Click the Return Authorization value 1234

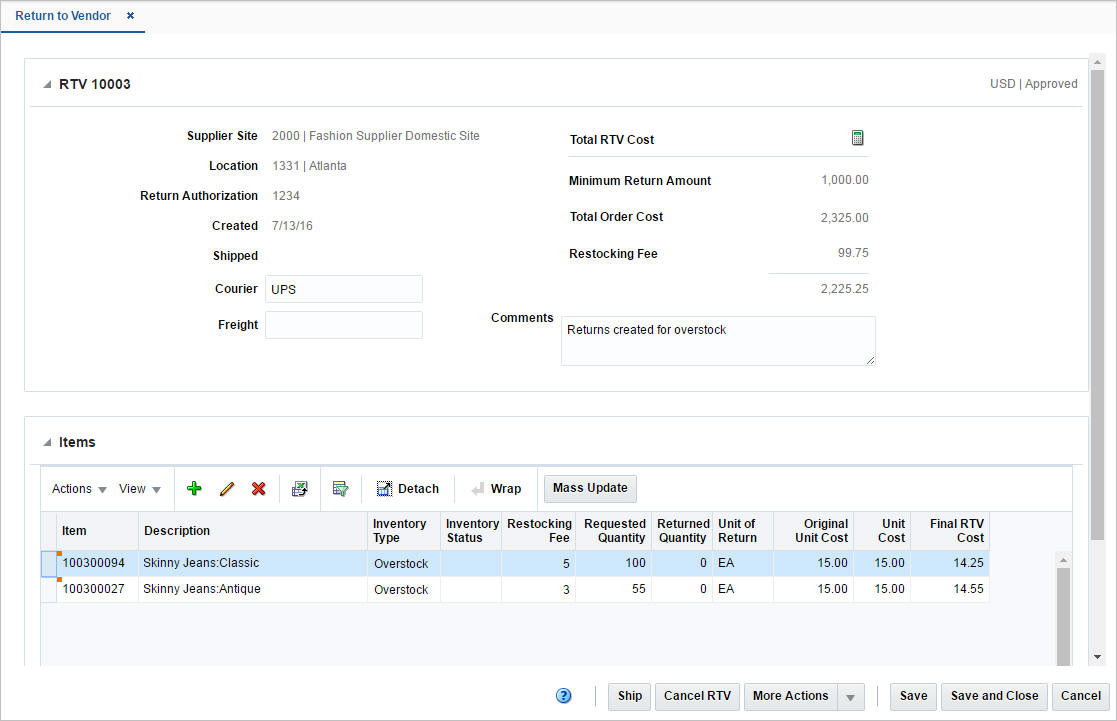click(286, 196)
